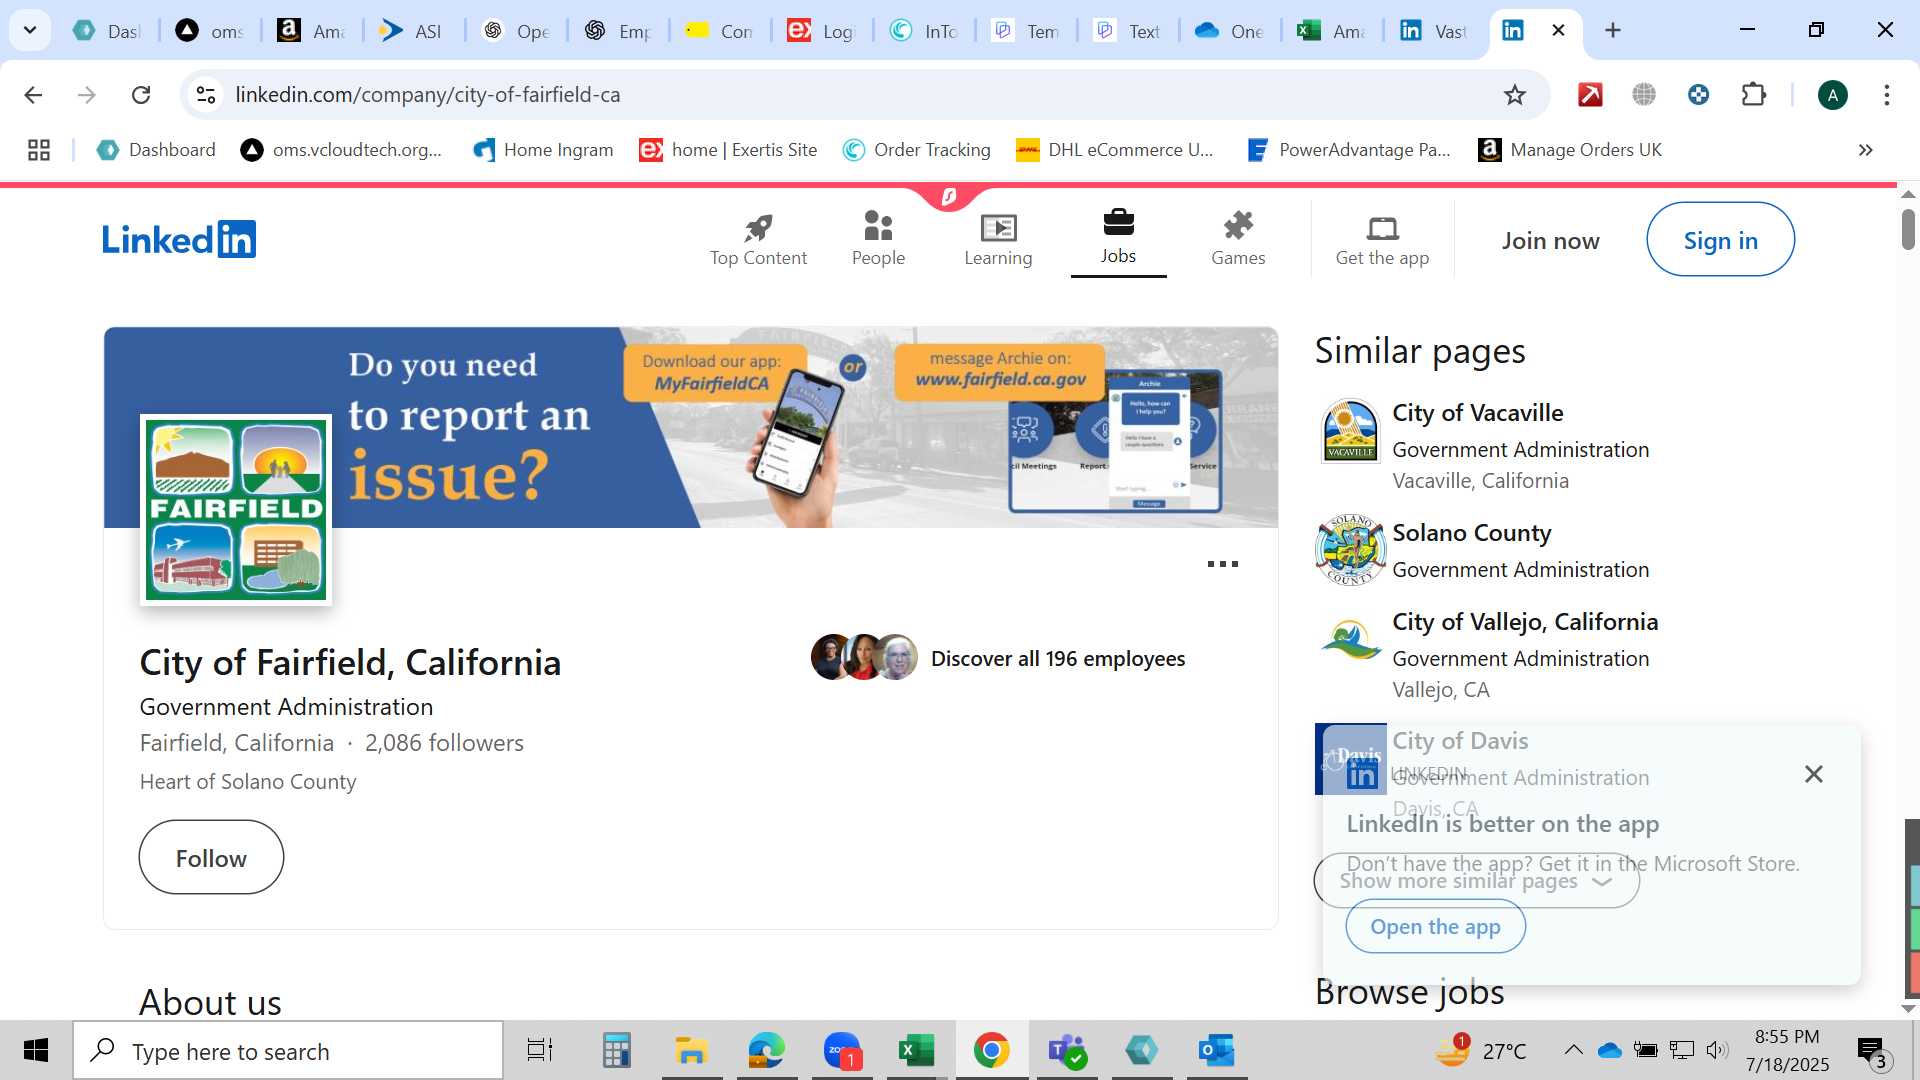Switch to the ASI tab
The image size is (1920, 1080).
pos(412,31)
